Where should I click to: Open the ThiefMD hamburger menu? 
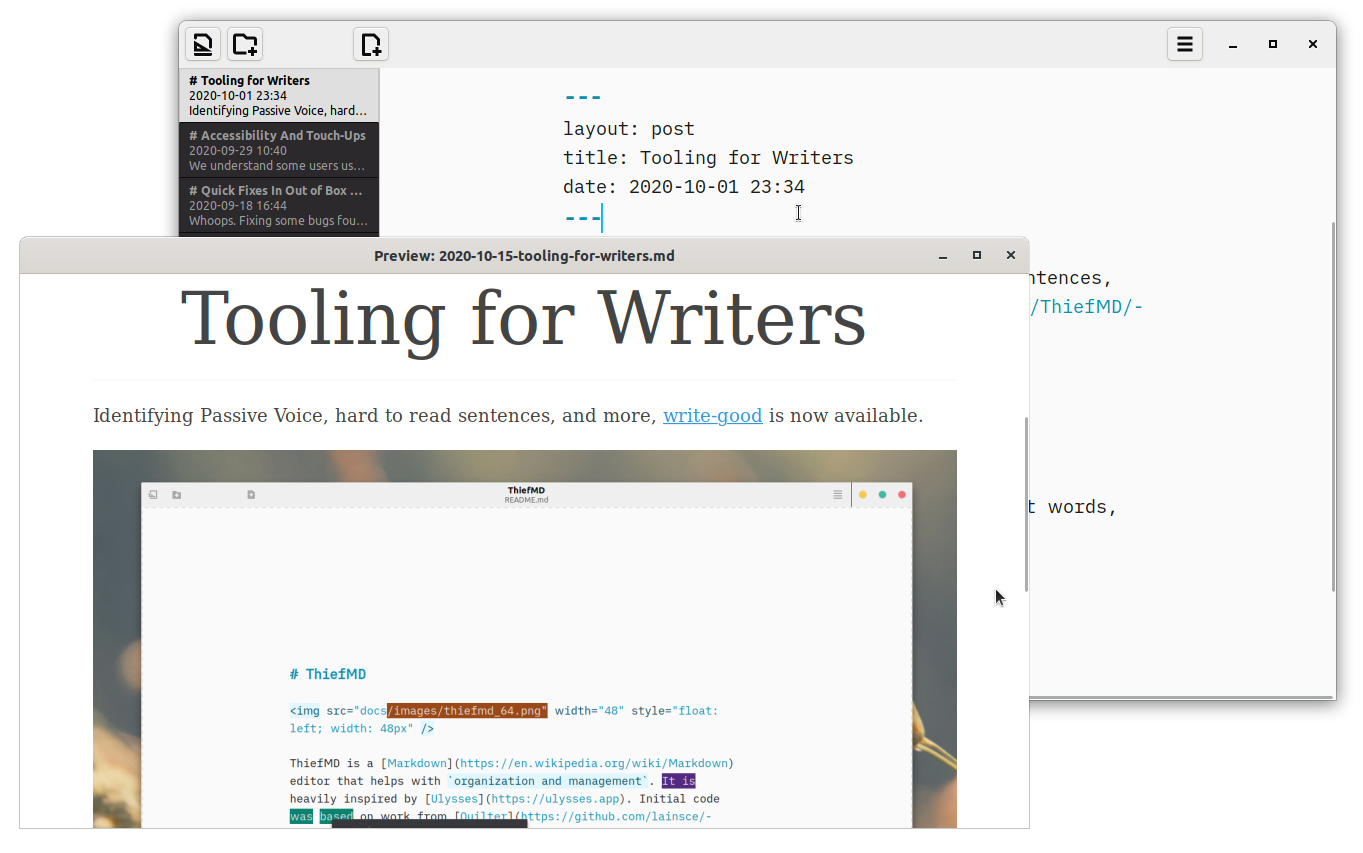click(x=1185, y=44)
